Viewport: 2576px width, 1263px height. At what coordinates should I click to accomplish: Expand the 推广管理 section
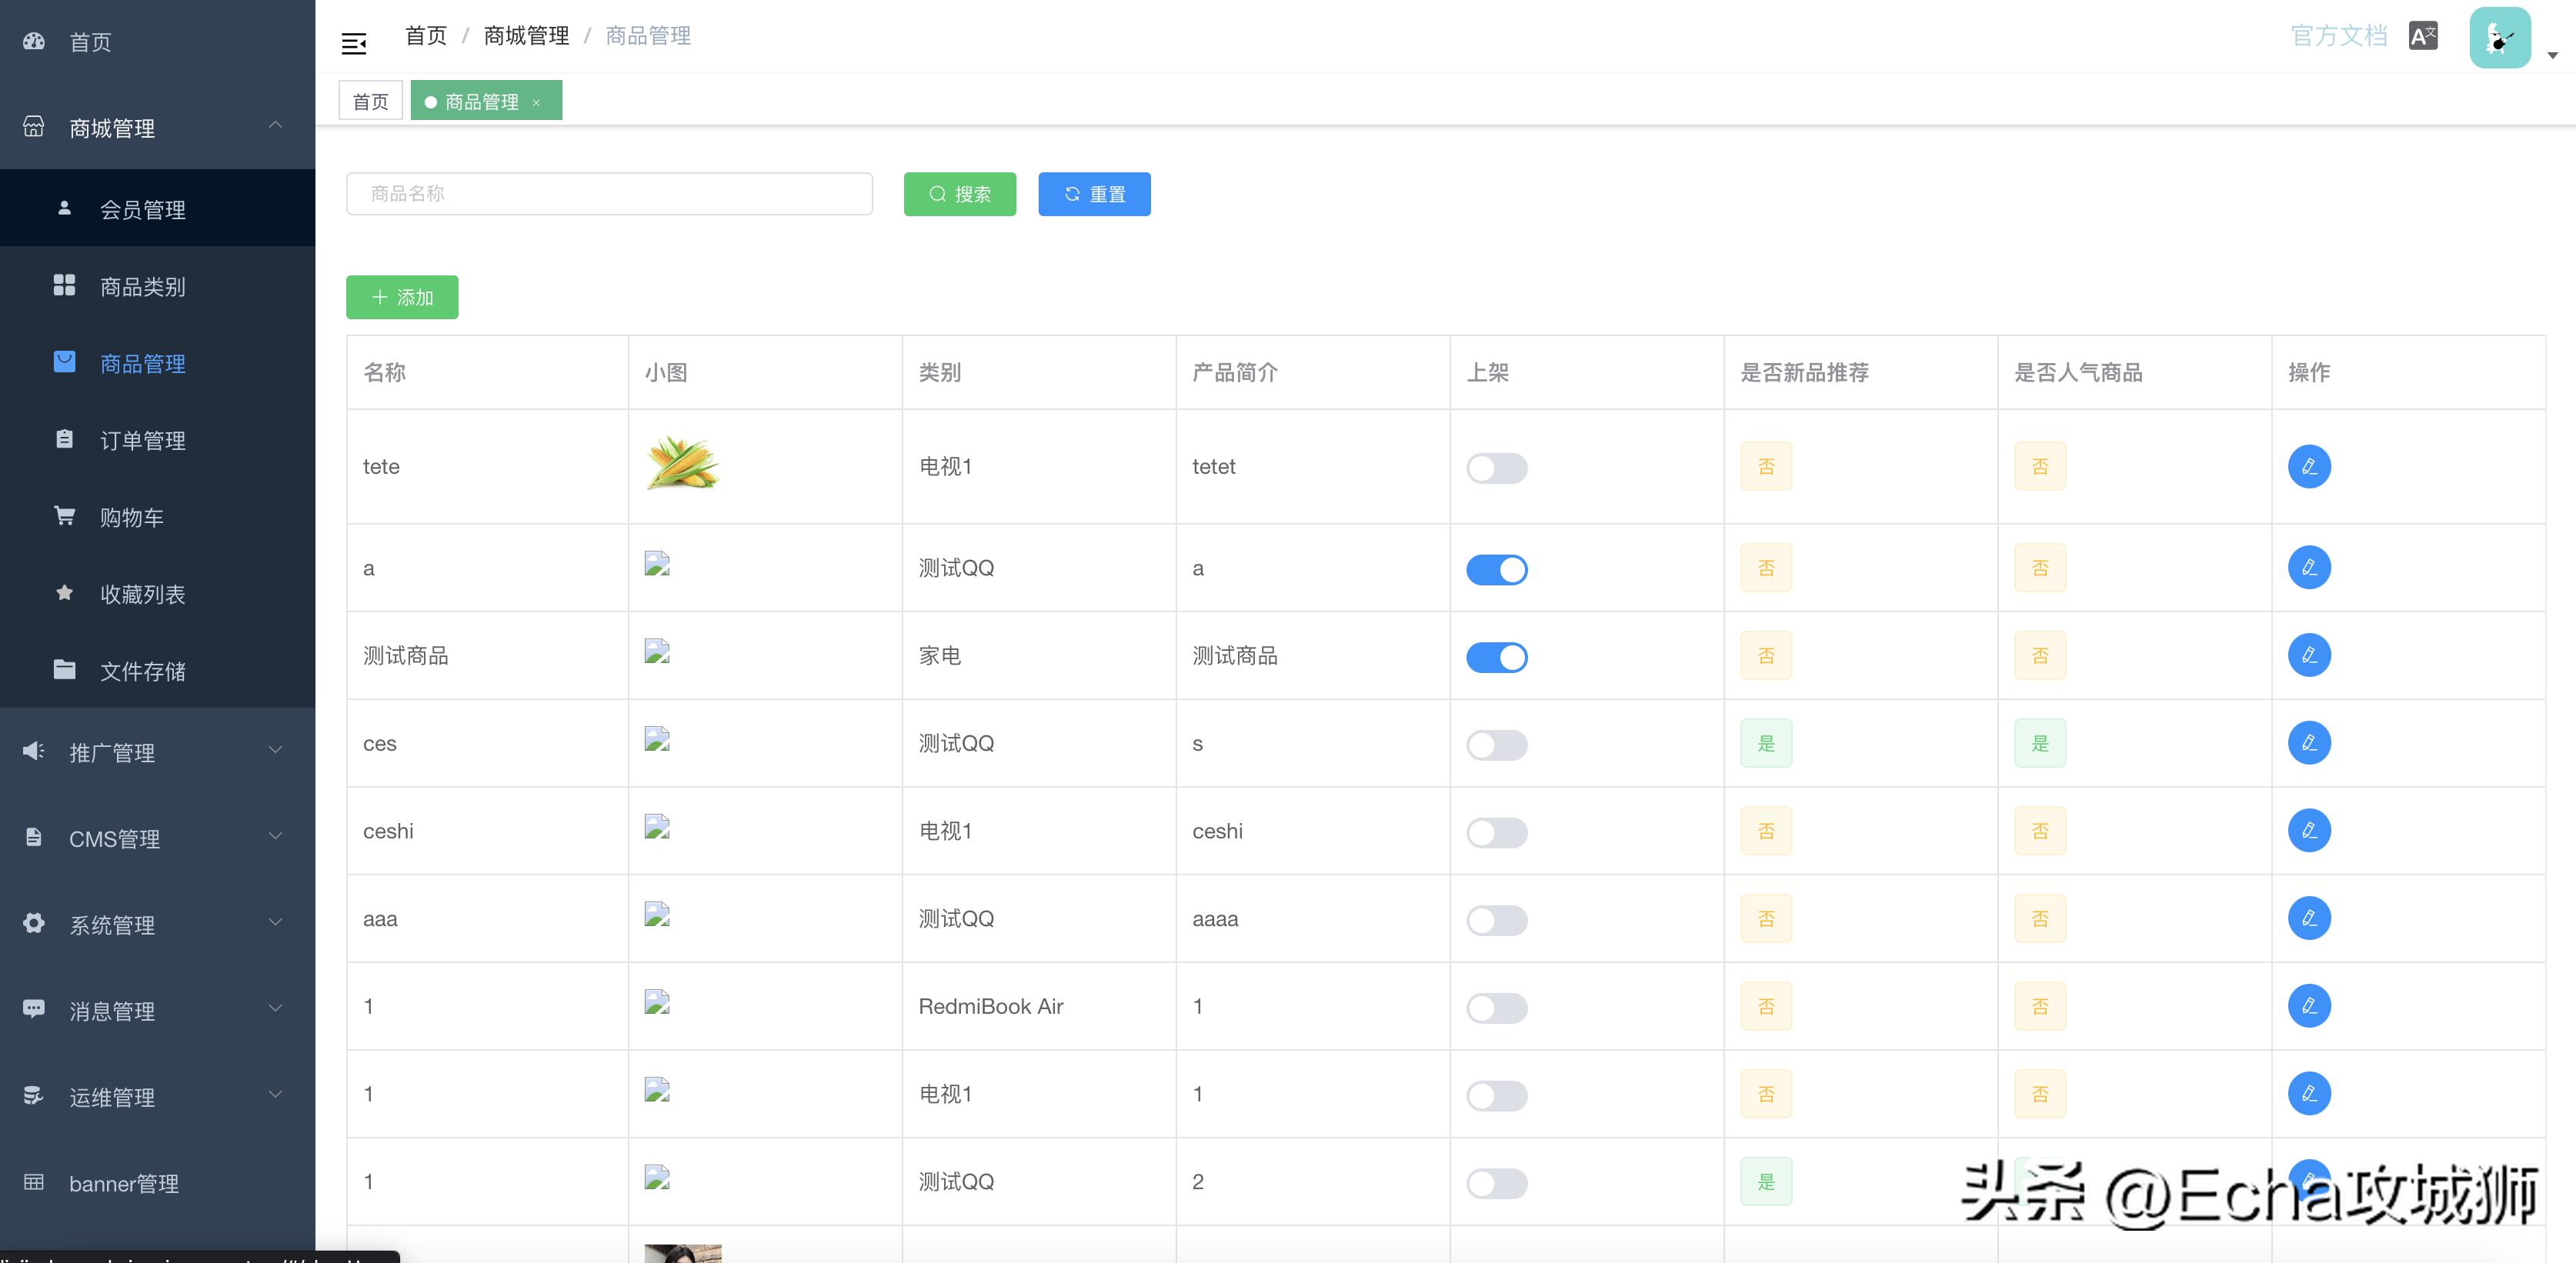(x=111, y=752)
